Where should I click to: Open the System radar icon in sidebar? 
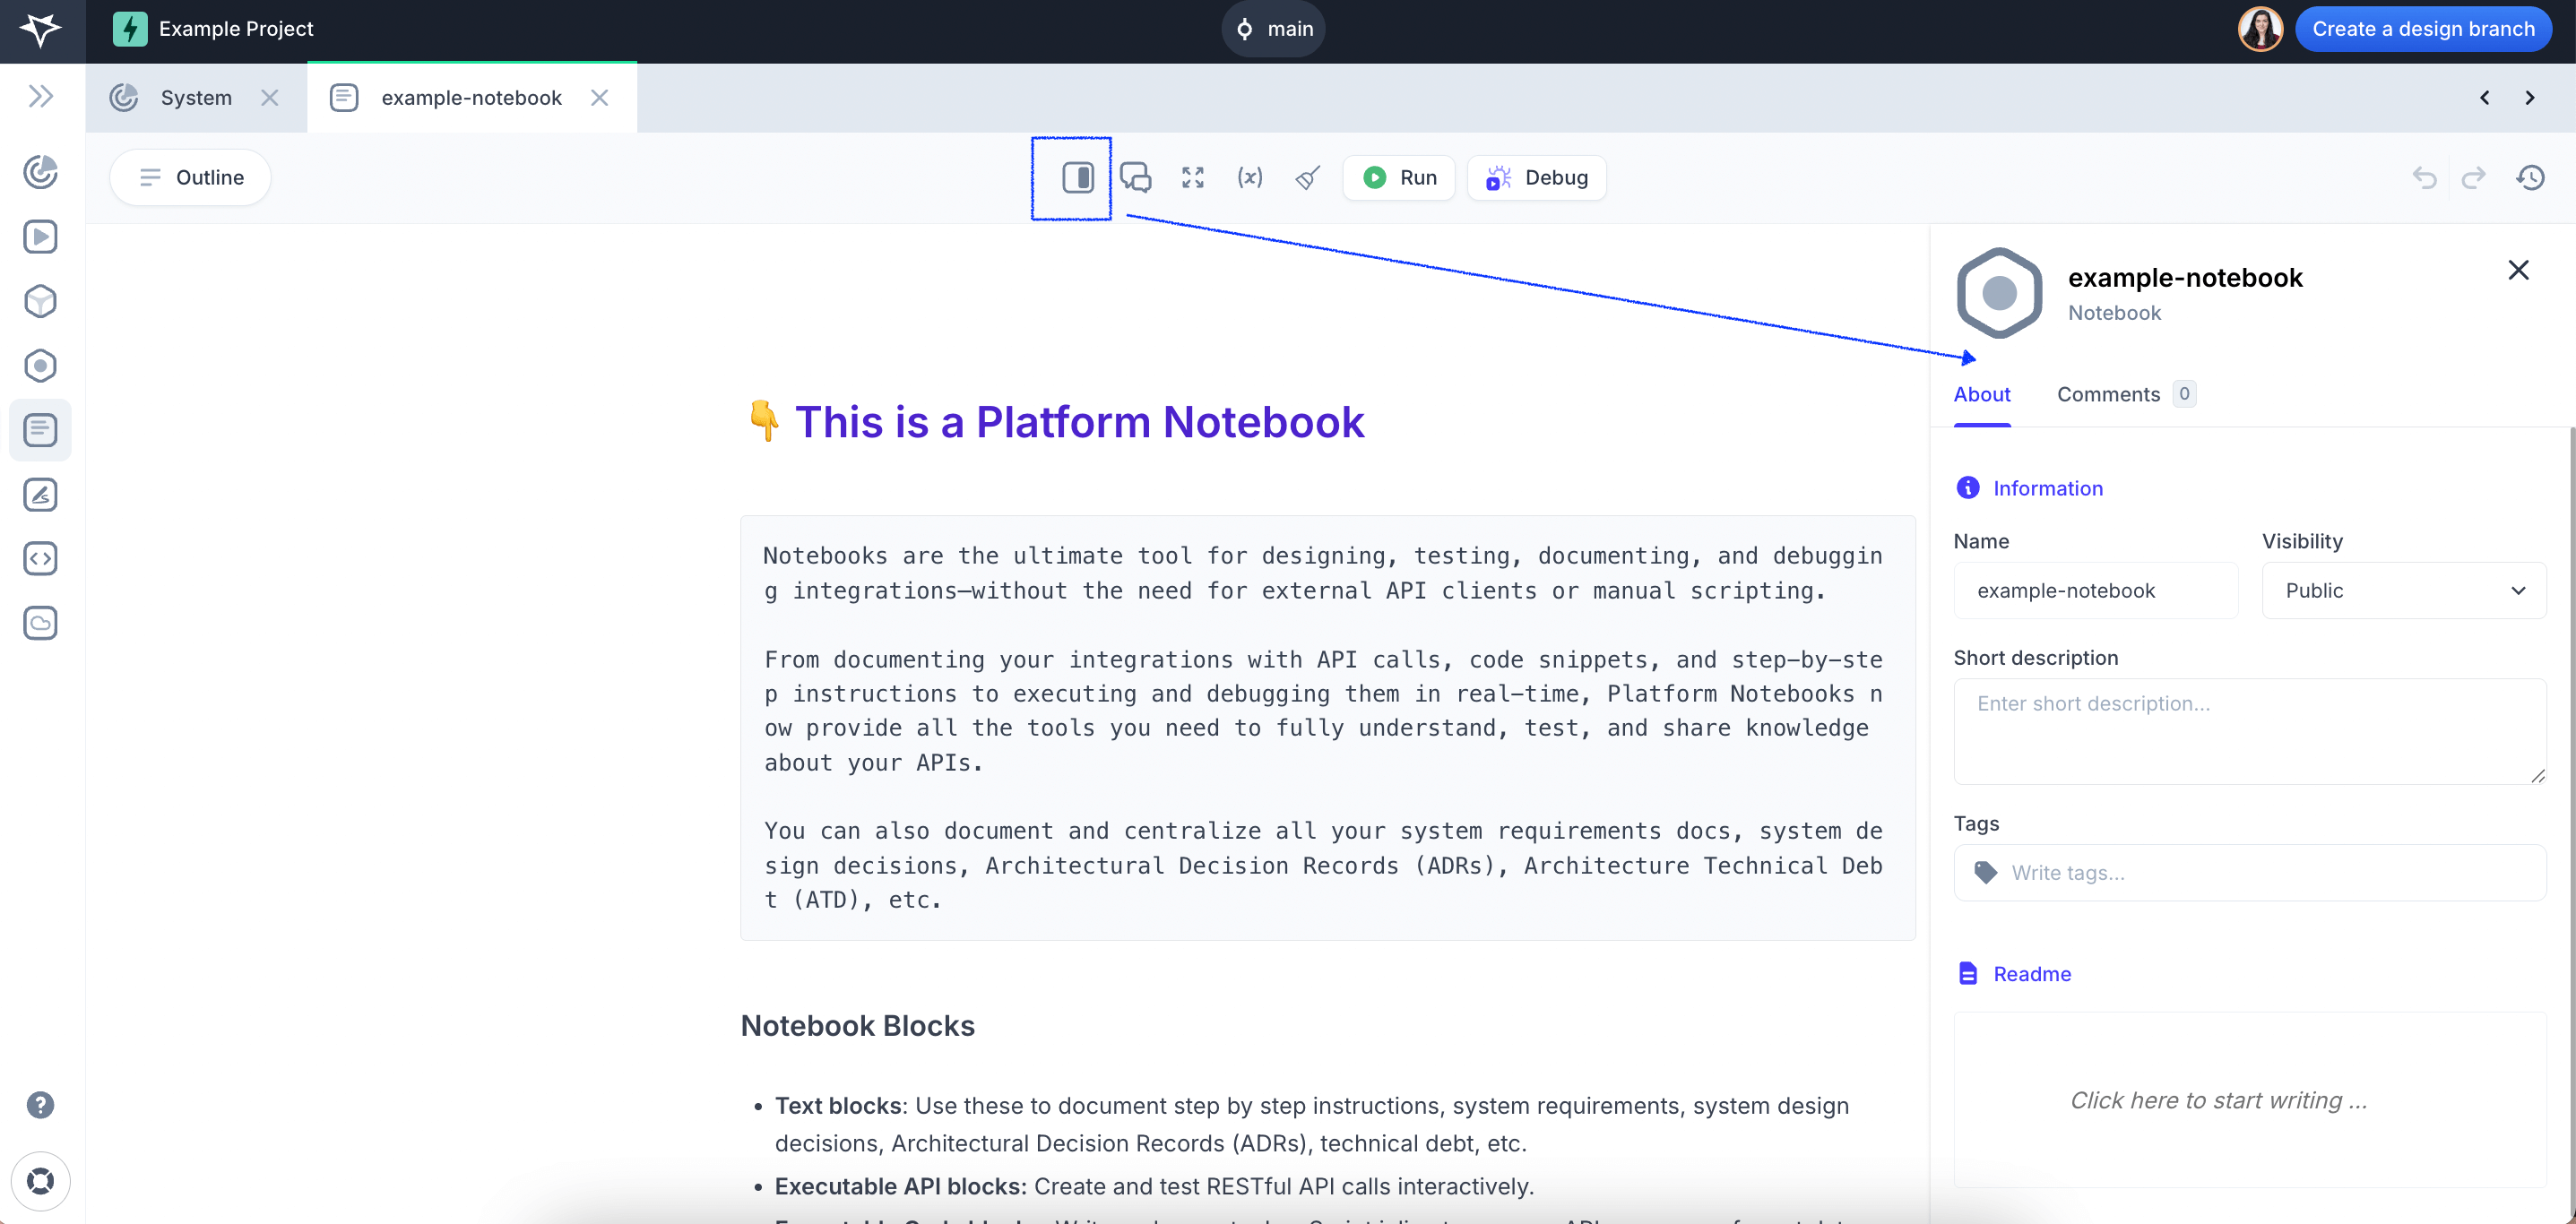click(x=40, y=172)
